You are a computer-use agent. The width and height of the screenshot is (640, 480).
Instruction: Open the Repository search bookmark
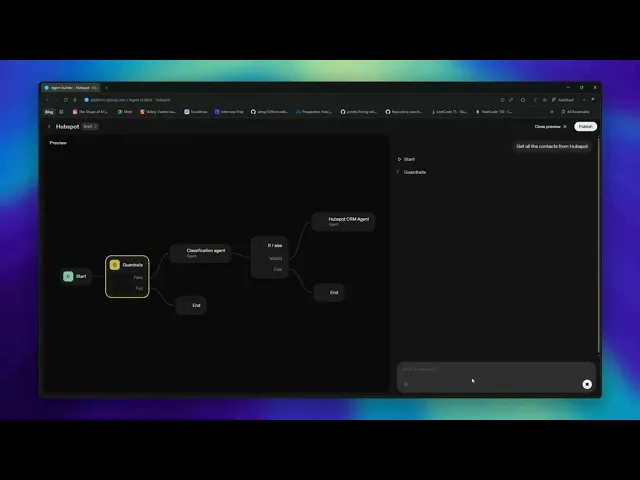(404, 112)
